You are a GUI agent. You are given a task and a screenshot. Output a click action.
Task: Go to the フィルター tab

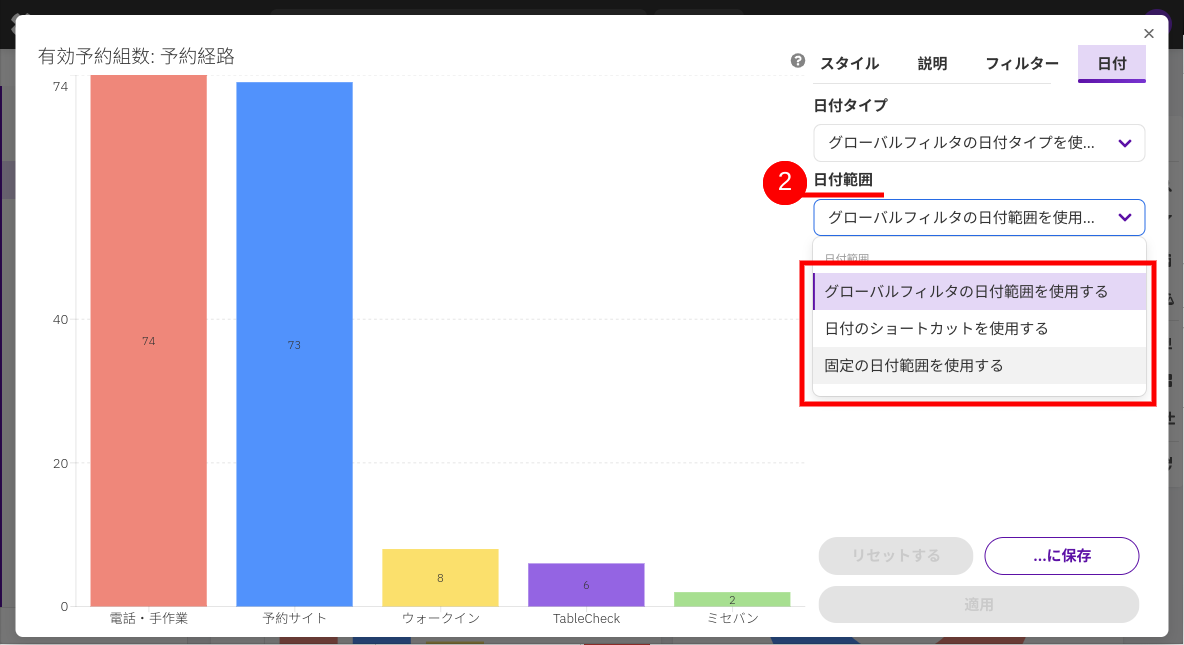tap(1021, 64)
